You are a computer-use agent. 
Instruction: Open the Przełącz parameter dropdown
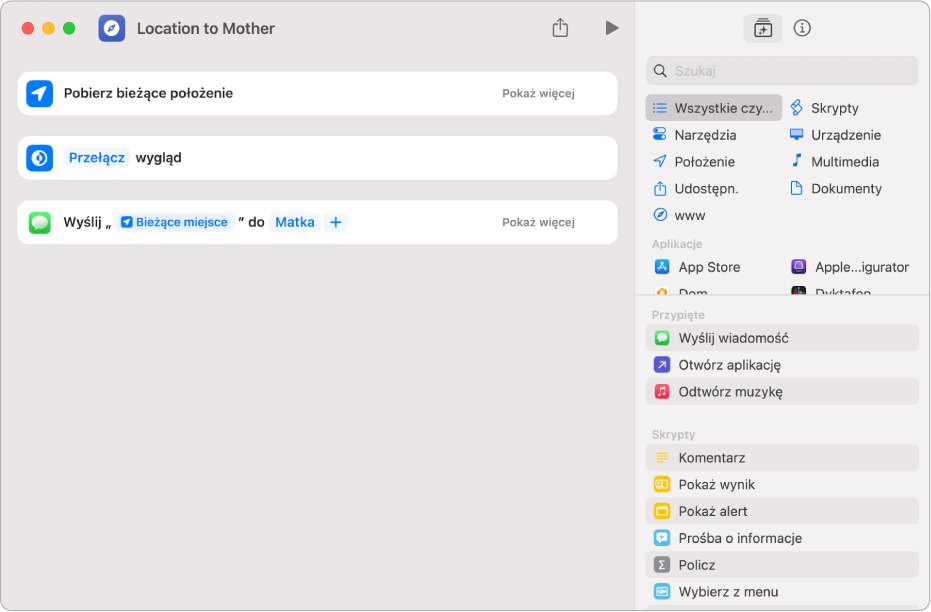click(x=96, y=158)
